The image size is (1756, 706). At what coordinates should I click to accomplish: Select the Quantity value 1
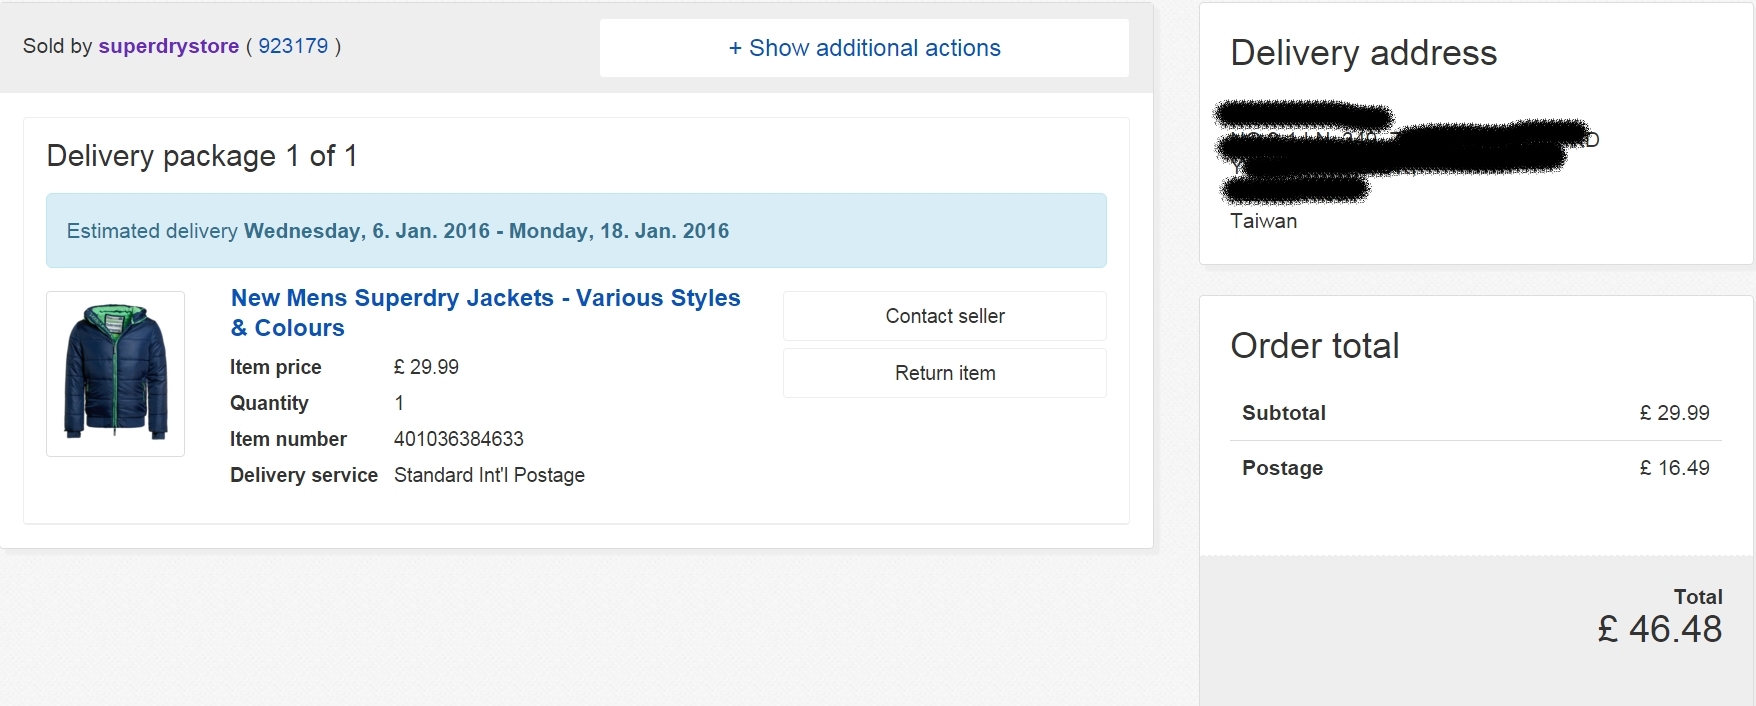pos(399,403)
